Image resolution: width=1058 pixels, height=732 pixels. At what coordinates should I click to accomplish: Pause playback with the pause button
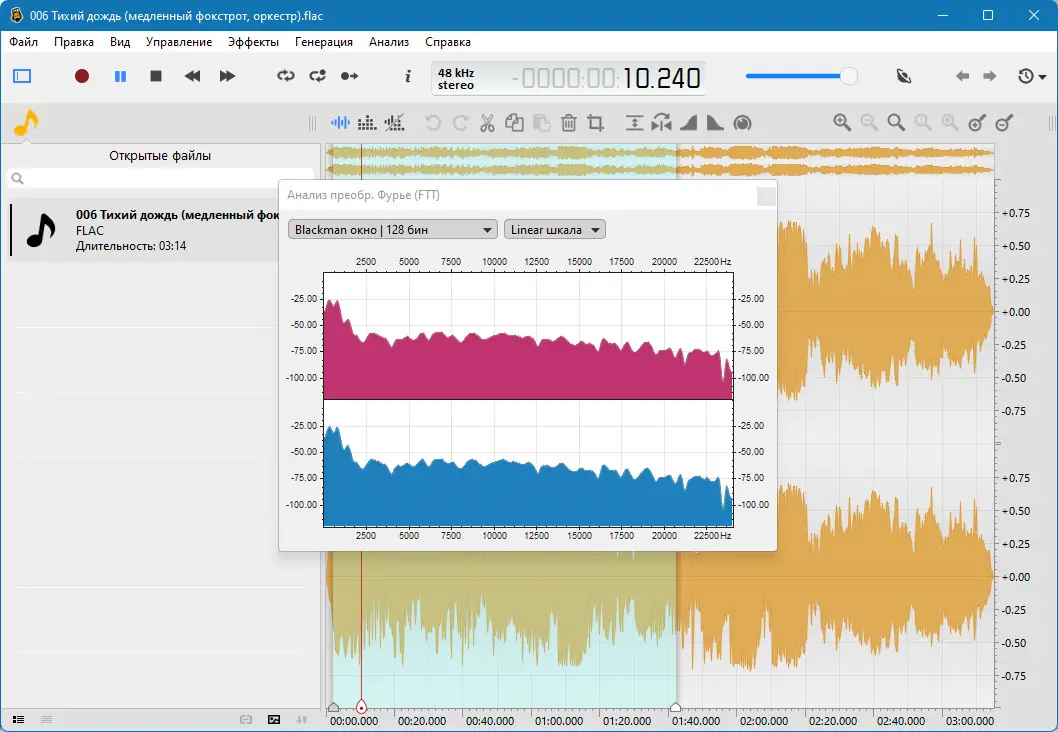pyautogui.click(x=120, y=76)
